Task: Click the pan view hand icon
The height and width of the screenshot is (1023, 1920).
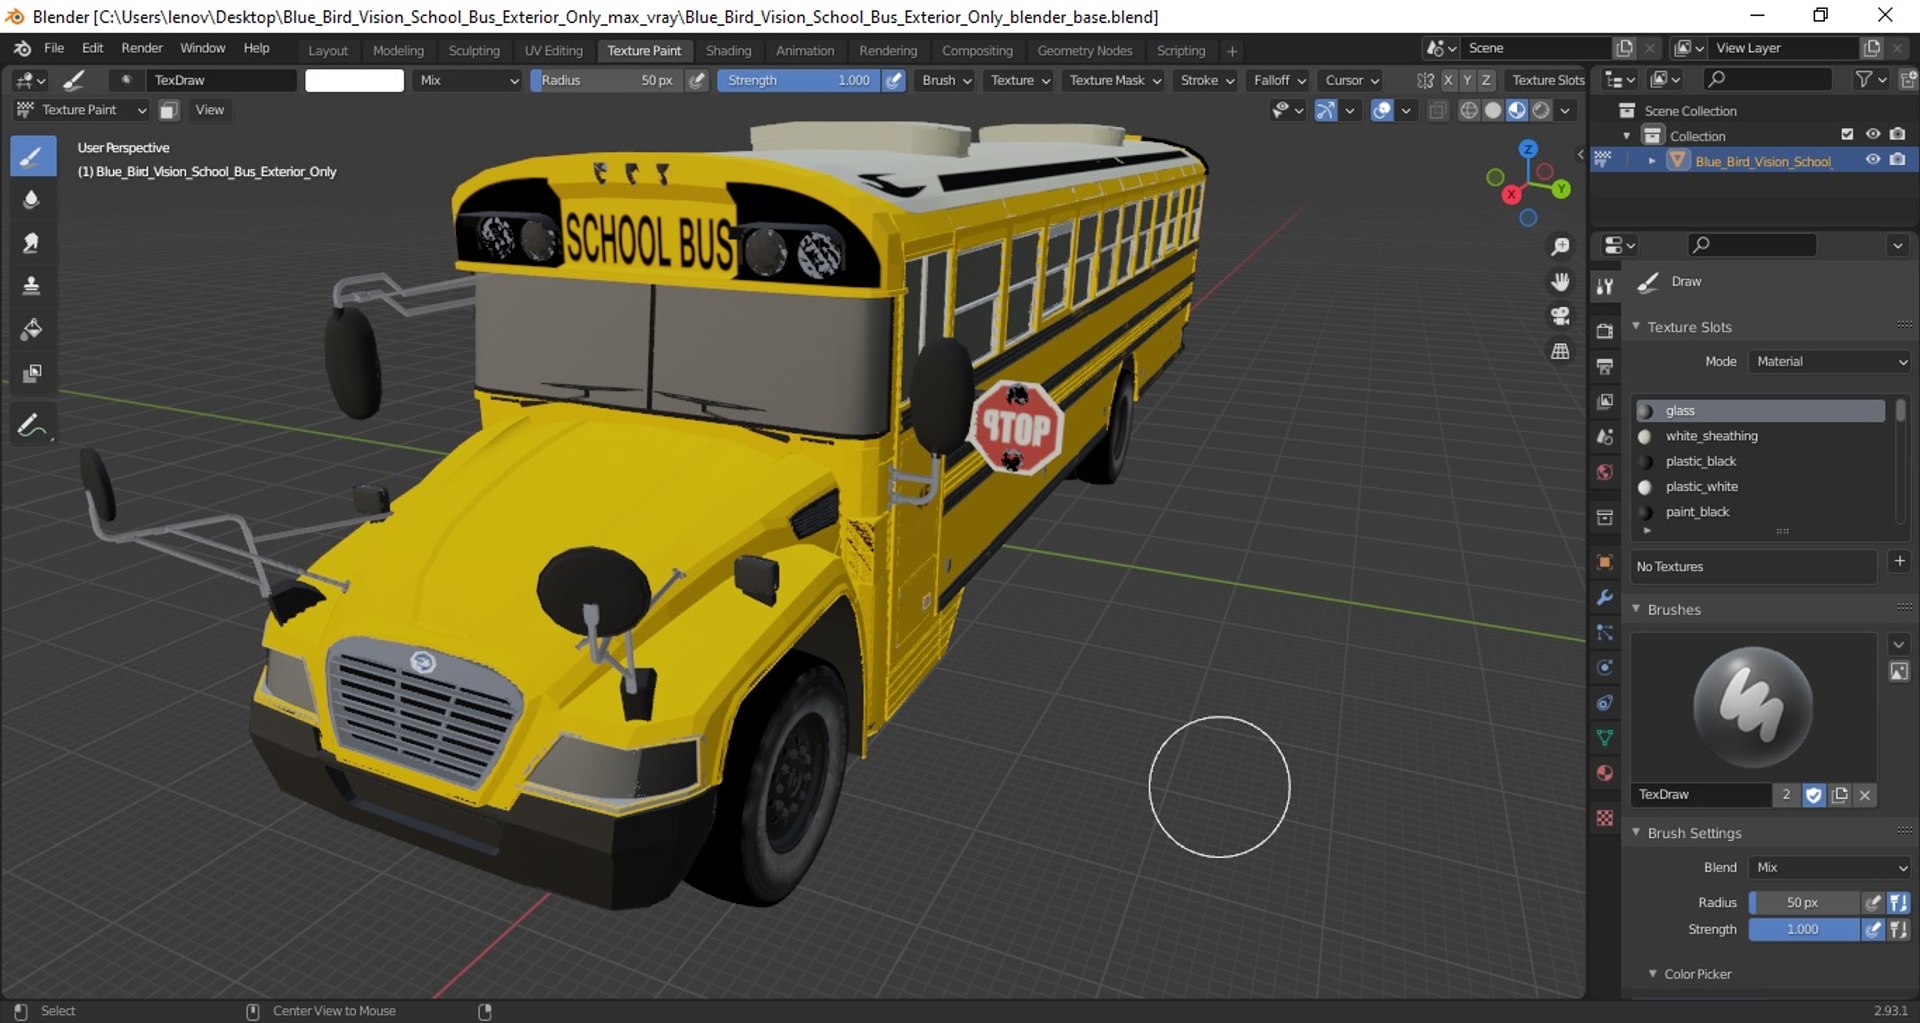Action: 1560,281
